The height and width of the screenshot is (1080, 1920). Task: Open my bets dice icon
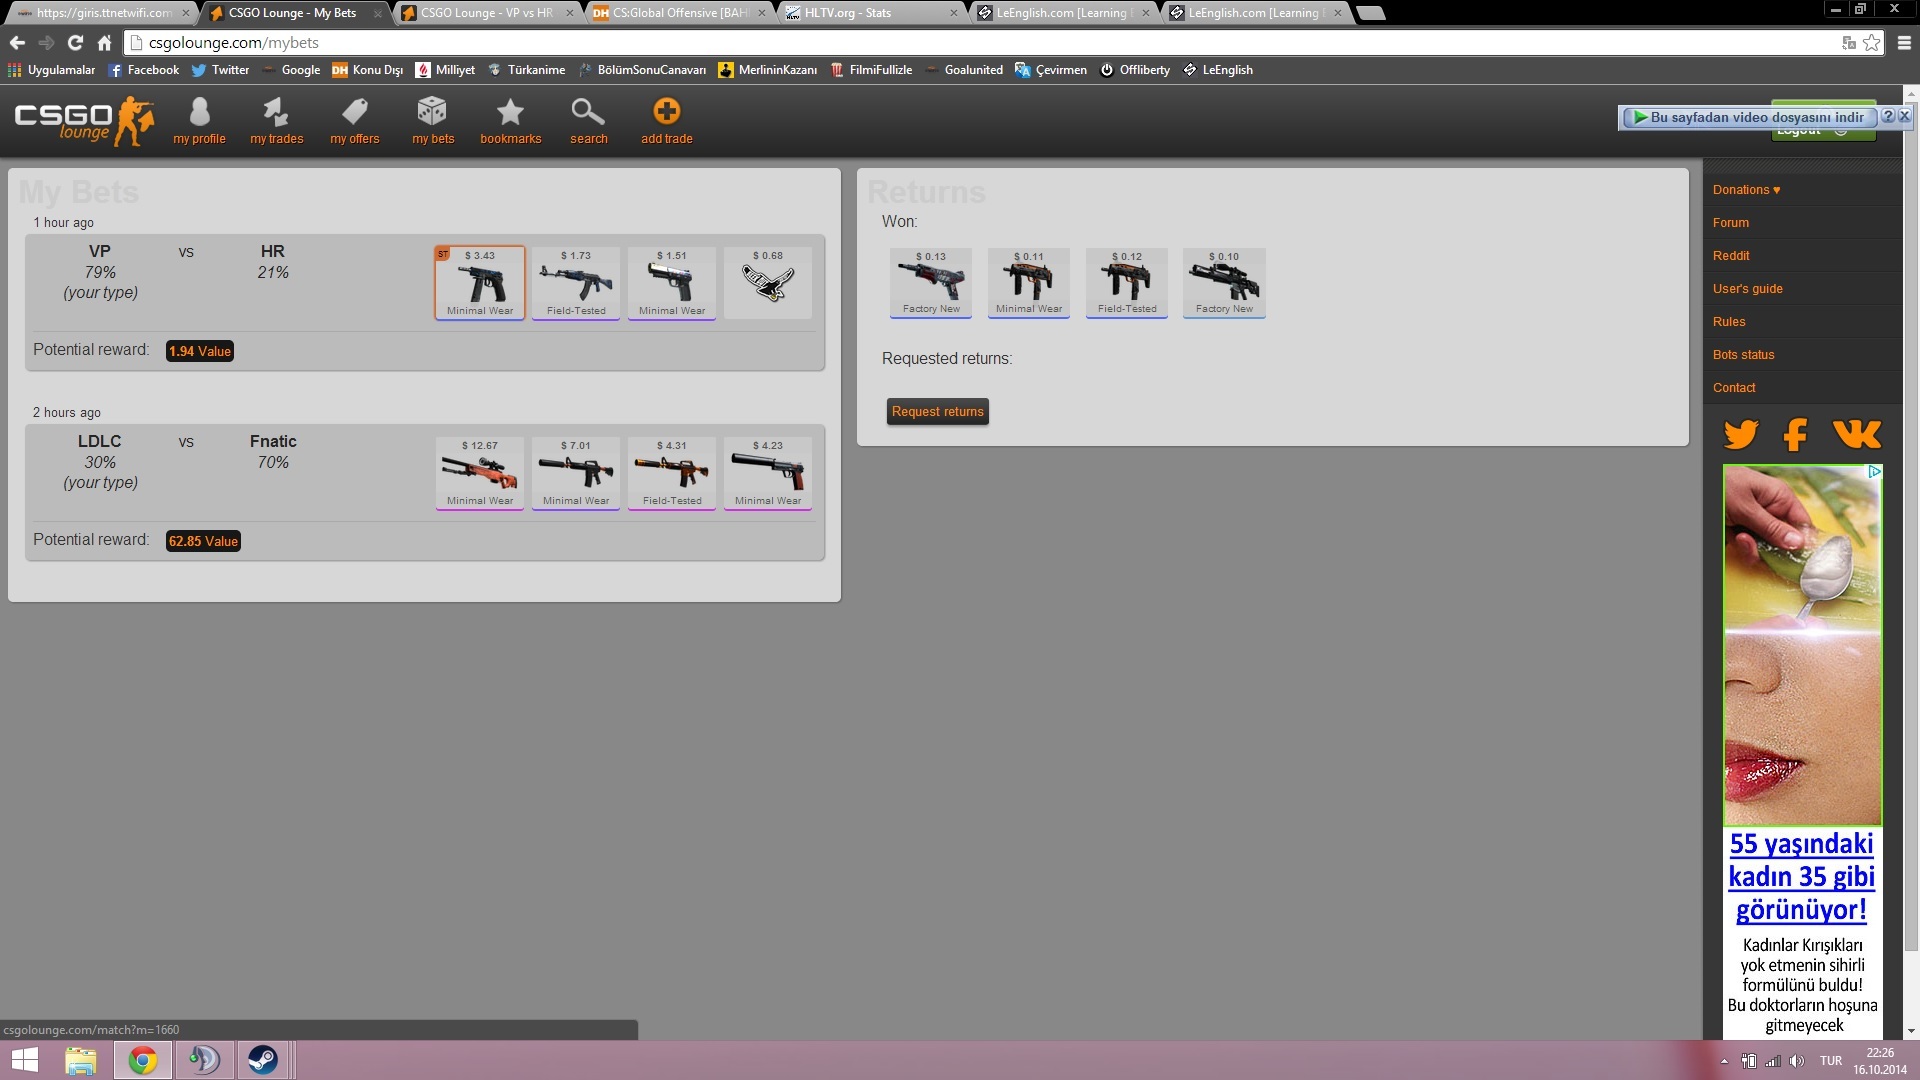coord(432,121)
